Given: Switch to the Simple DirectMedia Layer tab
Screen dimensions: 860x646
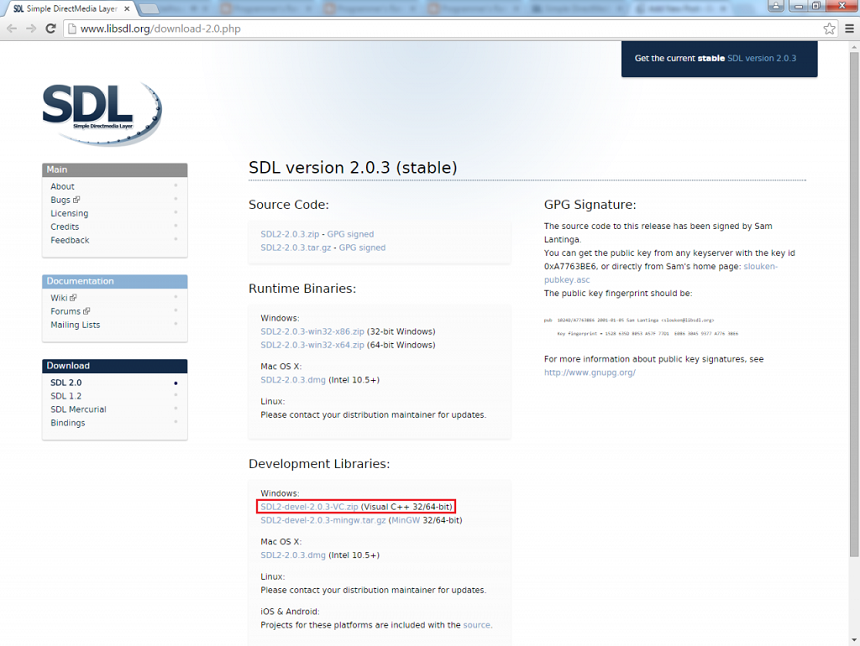Looking at the screenshot, I should [x=65, y=8].
